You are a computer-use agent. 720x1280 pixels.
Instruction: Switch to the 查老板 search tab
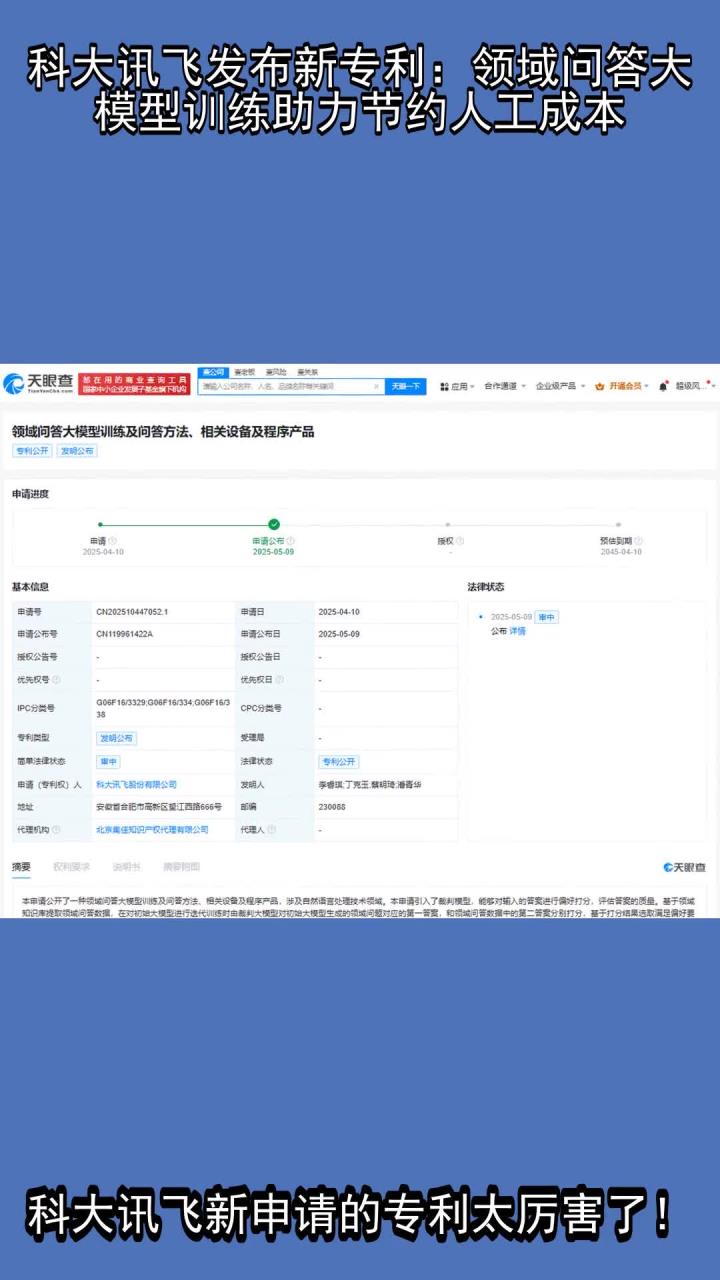point(245,372)
